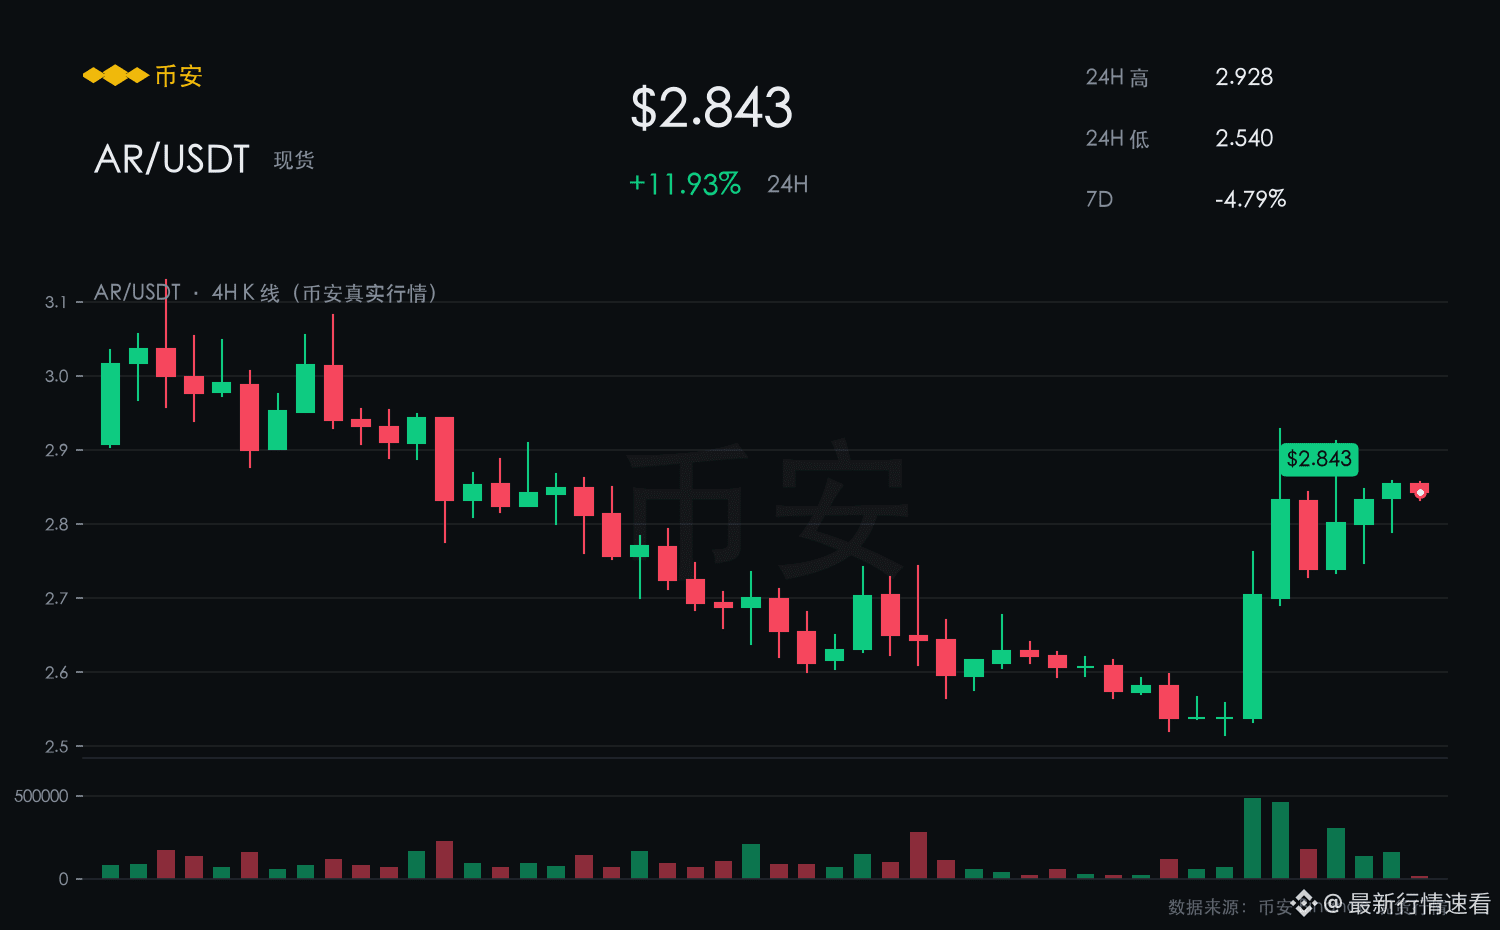Click the 7D change value -4.79%

pyautogui.click(x=1250, y=199)
